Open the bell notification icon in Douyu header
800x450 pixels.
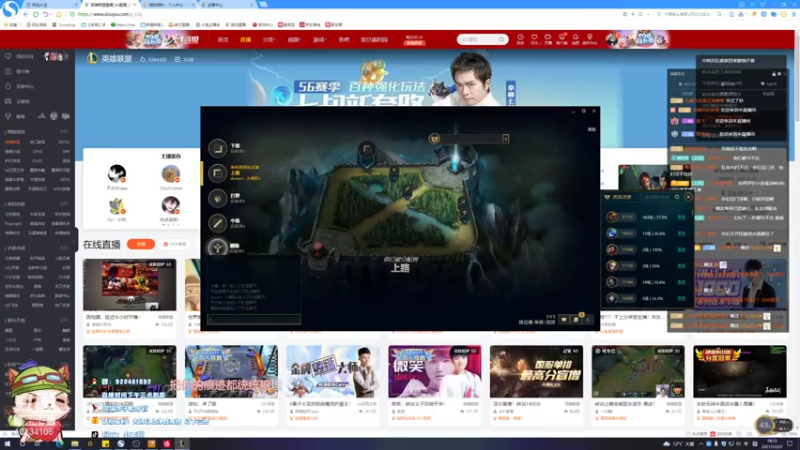576,39
